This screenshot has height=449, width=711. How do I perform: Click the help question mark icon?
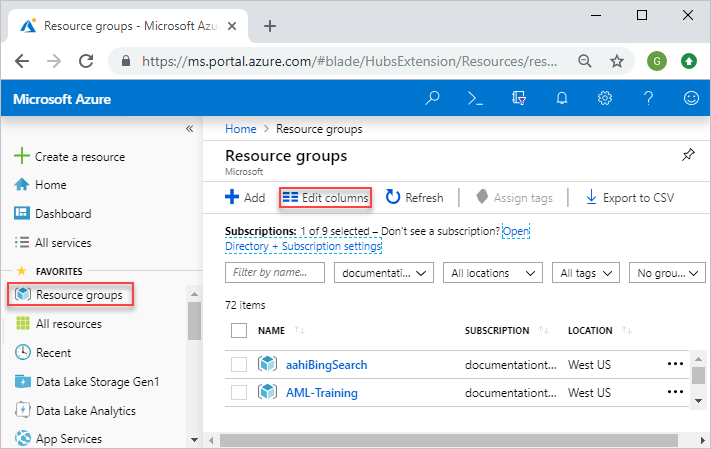648,98
